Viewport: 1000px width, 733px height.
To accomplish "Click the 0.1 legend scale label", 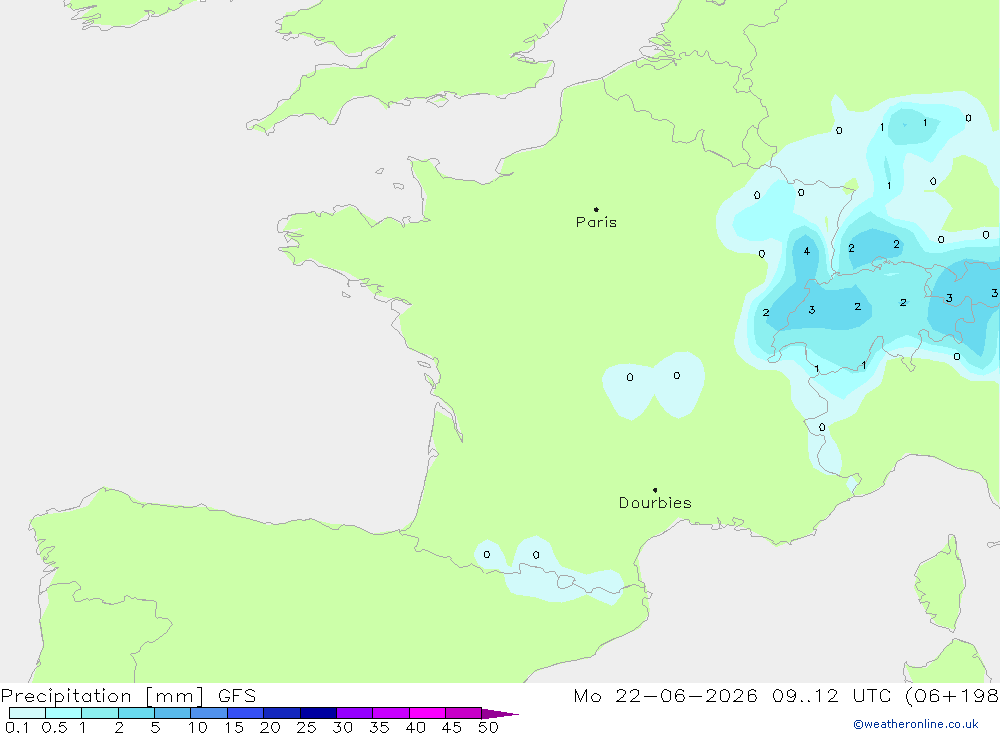I will pos(17,727).
